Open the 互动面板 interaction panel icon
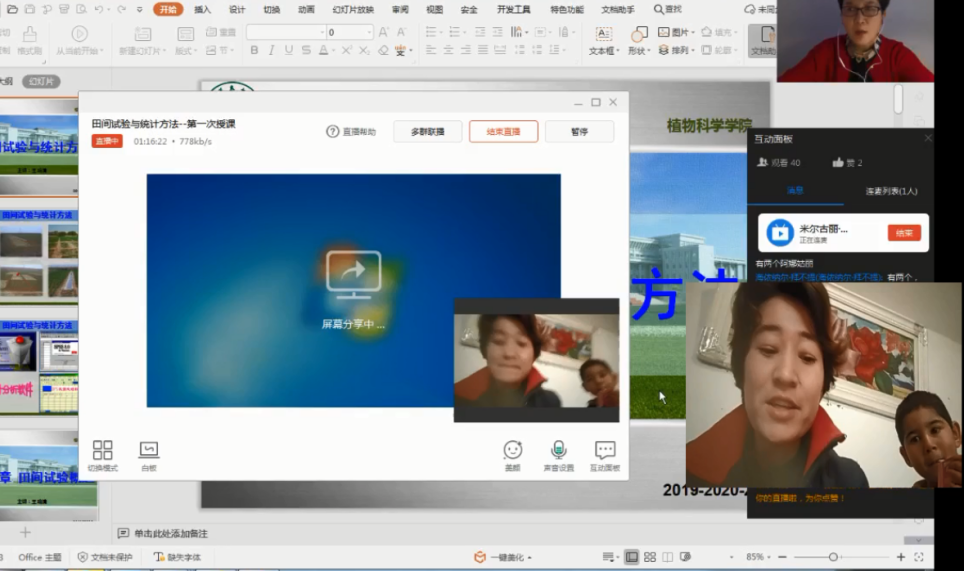The height and width of the screenshot is (571, 964). point(604,451)
